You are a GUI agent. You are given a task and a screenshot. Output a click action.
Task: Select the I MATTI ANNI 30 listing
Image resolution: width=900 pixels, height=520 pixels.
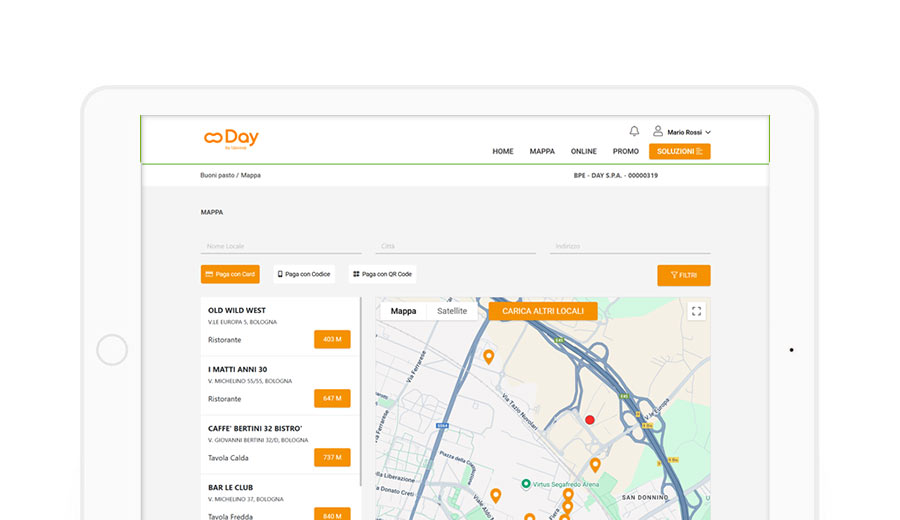(280, 386)
